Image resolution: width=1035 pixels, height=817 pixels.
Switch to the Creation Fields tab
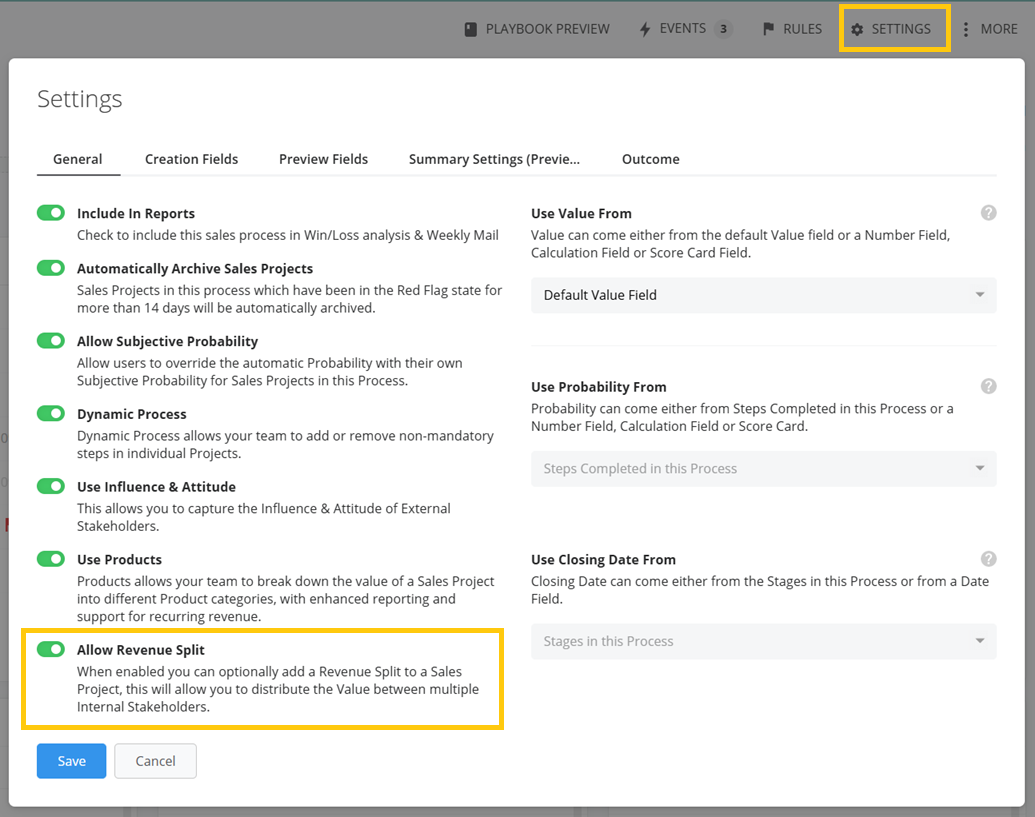(x=191, y=159)
